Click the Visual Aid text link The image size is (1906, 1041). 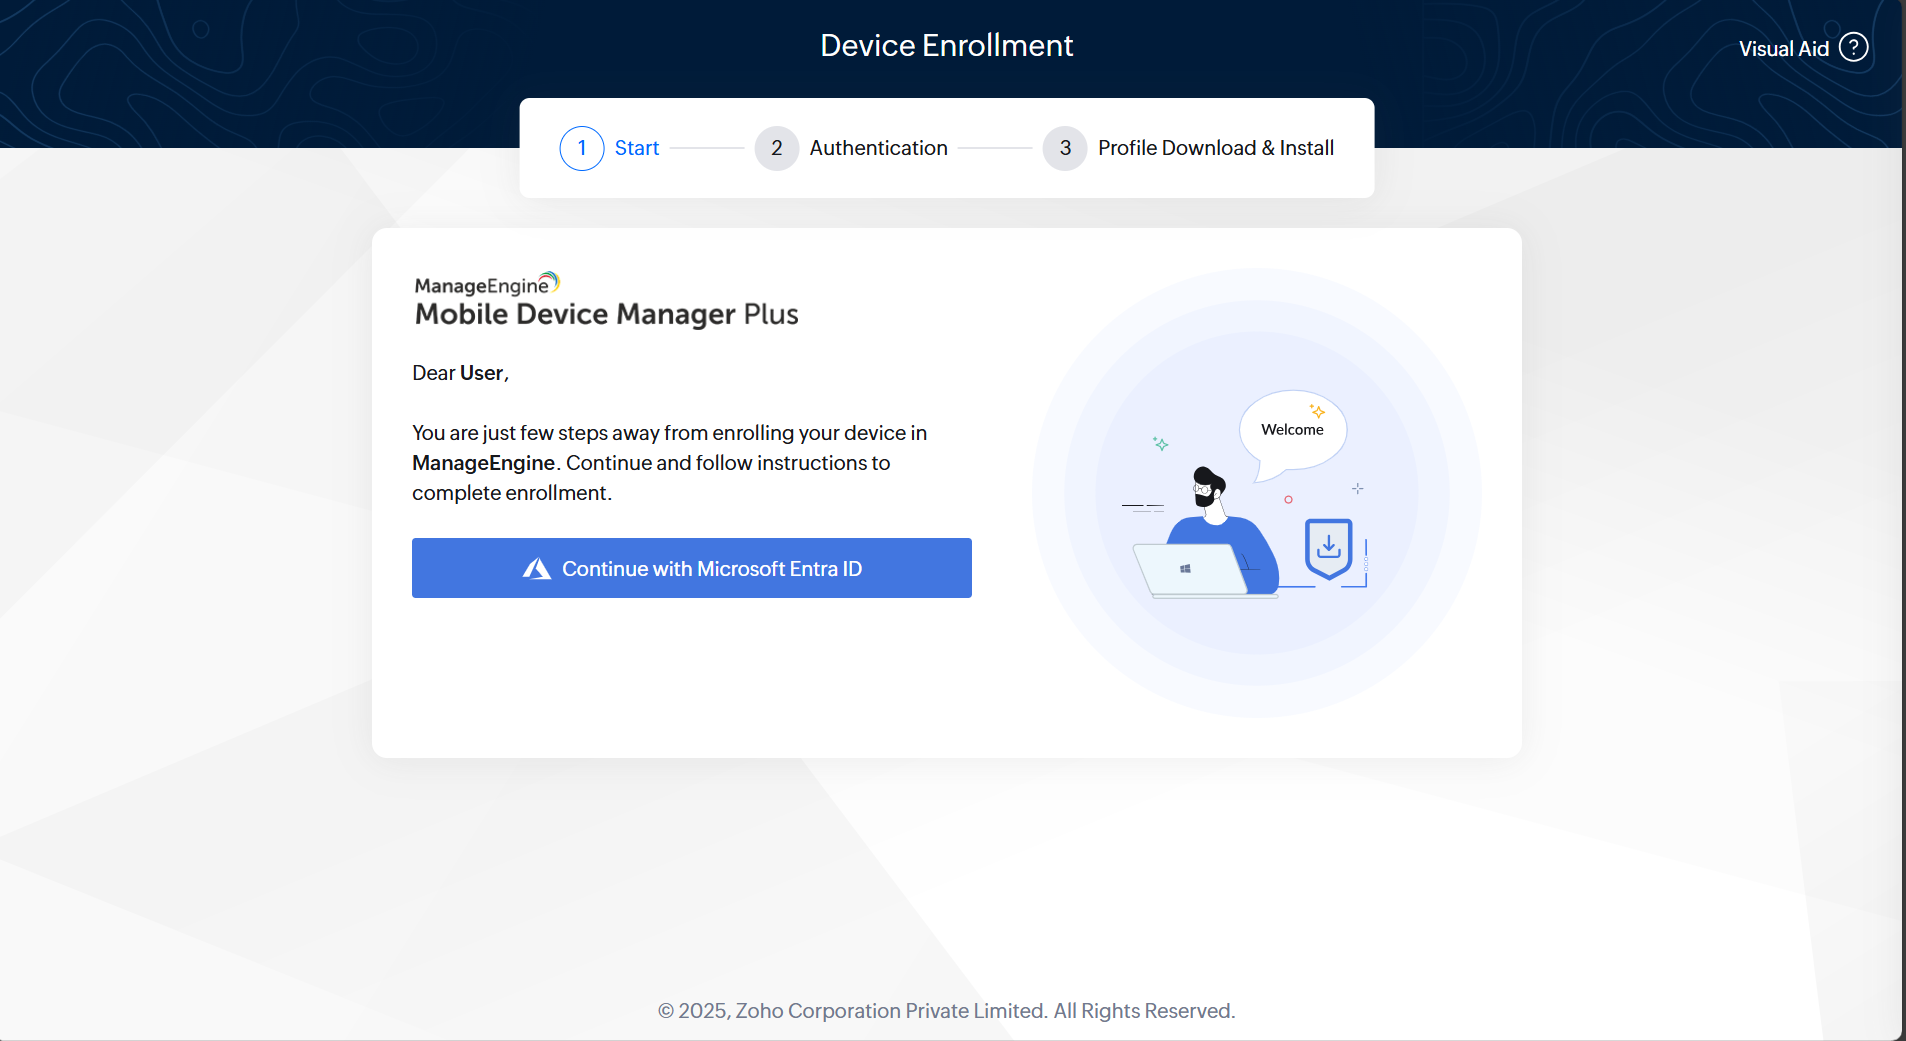pyautogui.click(x=1784, y=49)
